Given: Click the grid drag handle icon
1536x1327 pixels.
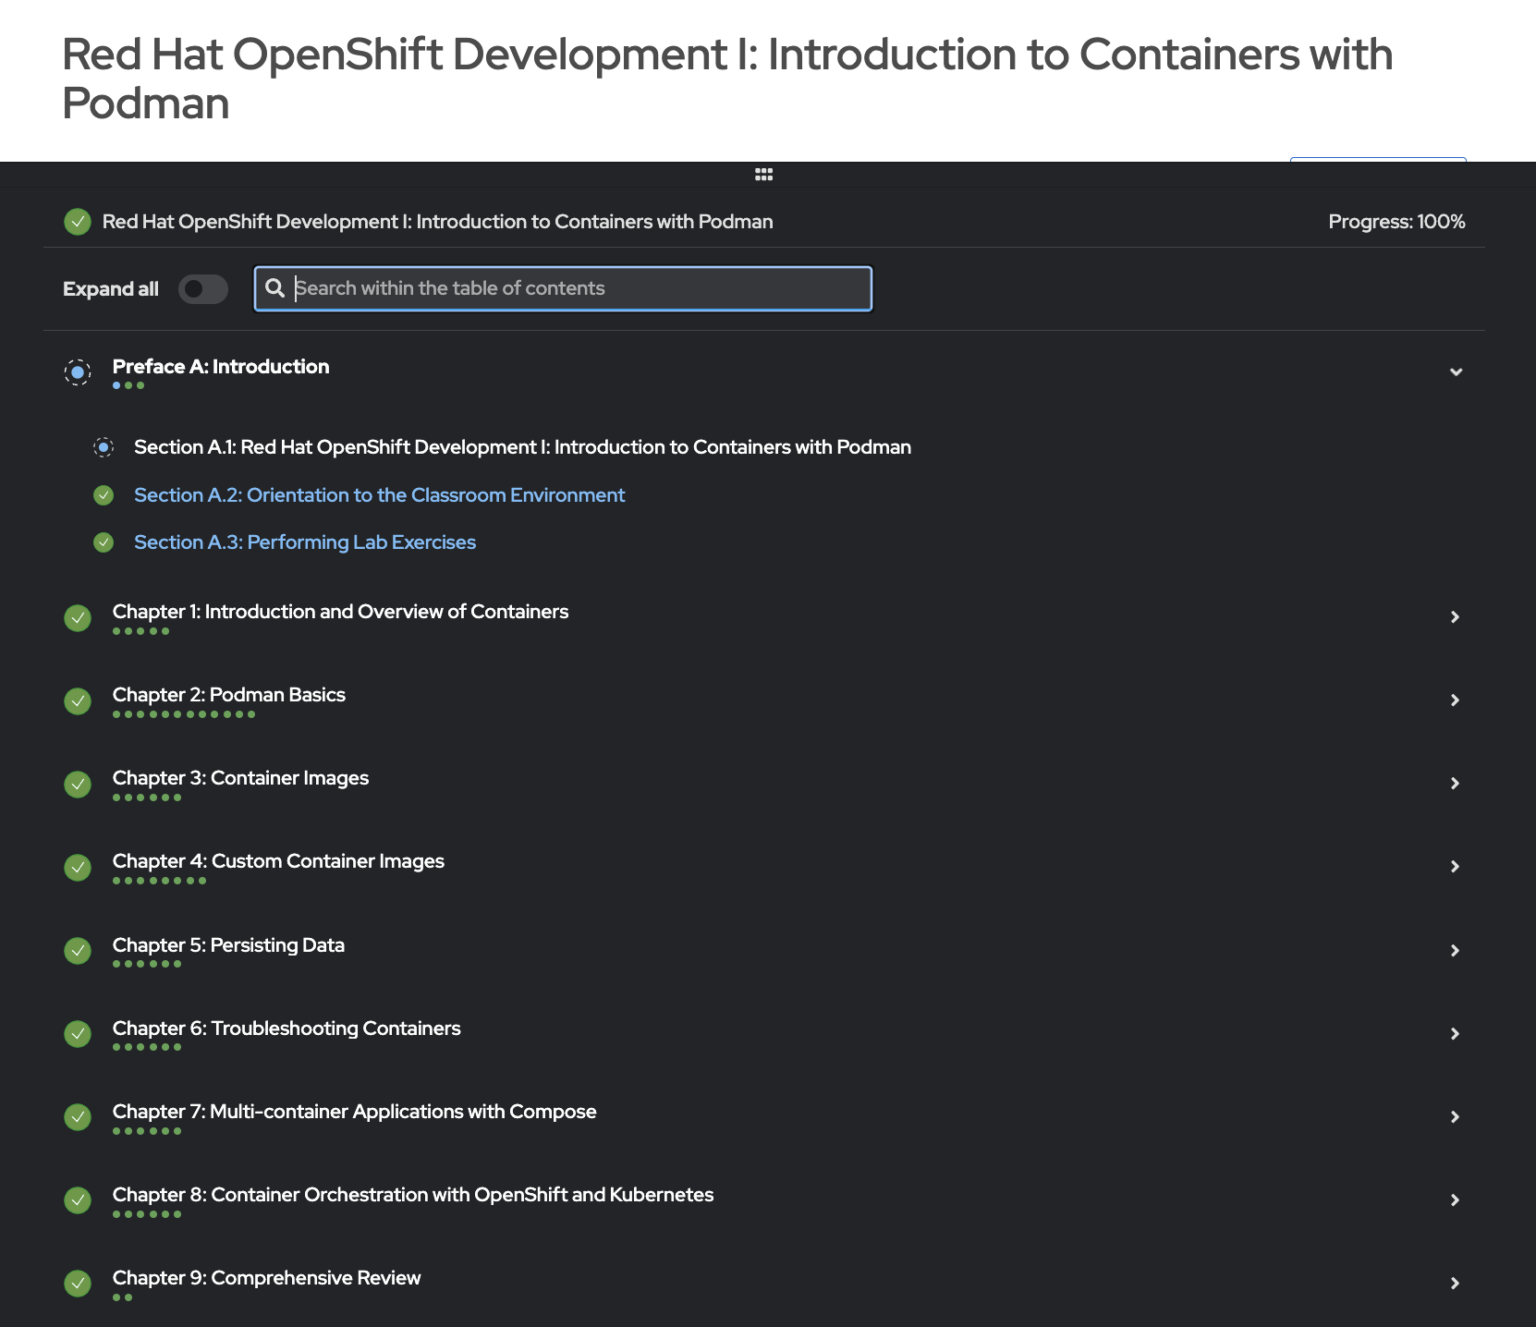Looking at the screenshot, I should (x=763, y=174).
